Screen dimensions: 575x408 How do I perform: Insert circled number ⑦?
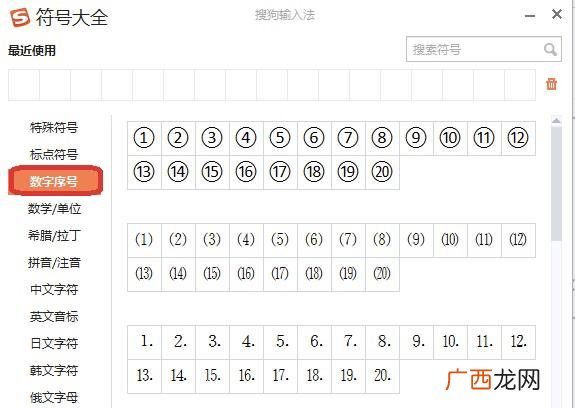click(x=348, y=138)
